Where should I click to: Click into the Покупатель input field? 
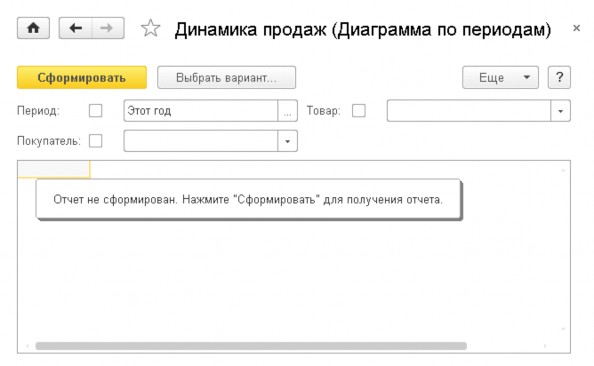[201, 141]
